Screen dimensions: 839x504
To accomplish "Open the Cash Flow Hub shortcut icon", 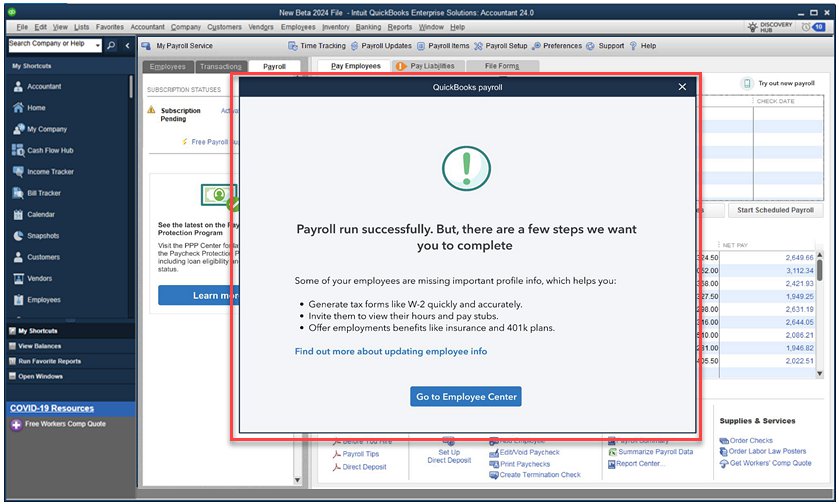I will (18, 150).
